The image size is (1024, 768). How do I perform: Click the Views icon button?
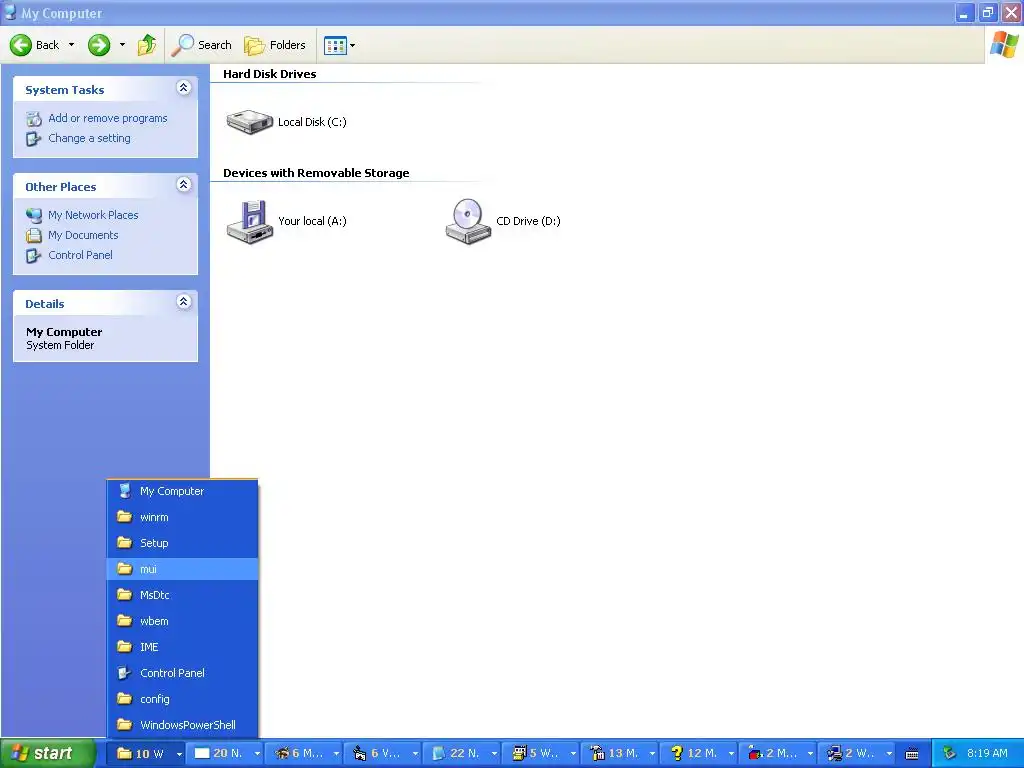(x=335, y=45)
